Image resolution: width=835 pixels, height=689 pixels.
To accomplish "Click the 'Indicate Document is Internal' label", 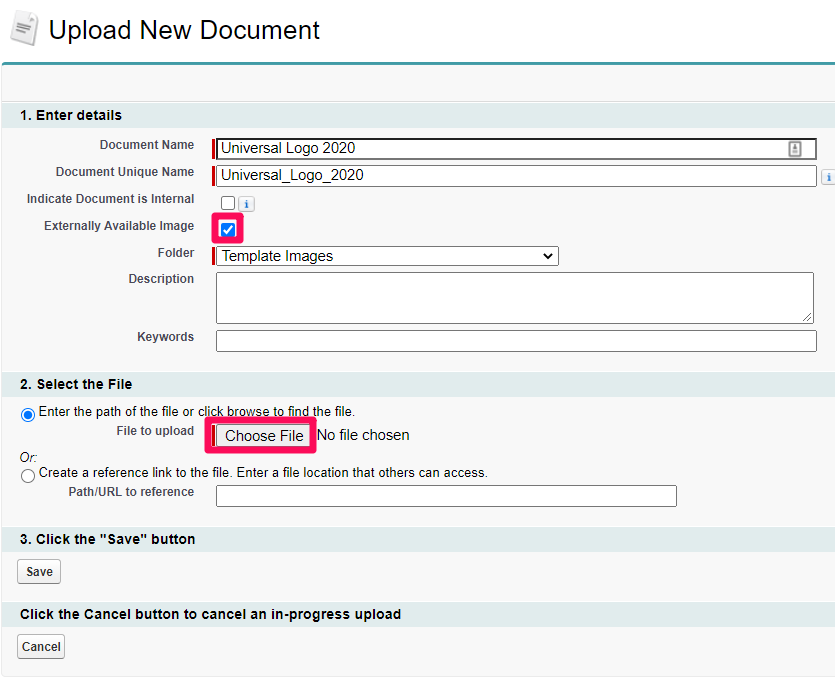I will click(110, 199).
